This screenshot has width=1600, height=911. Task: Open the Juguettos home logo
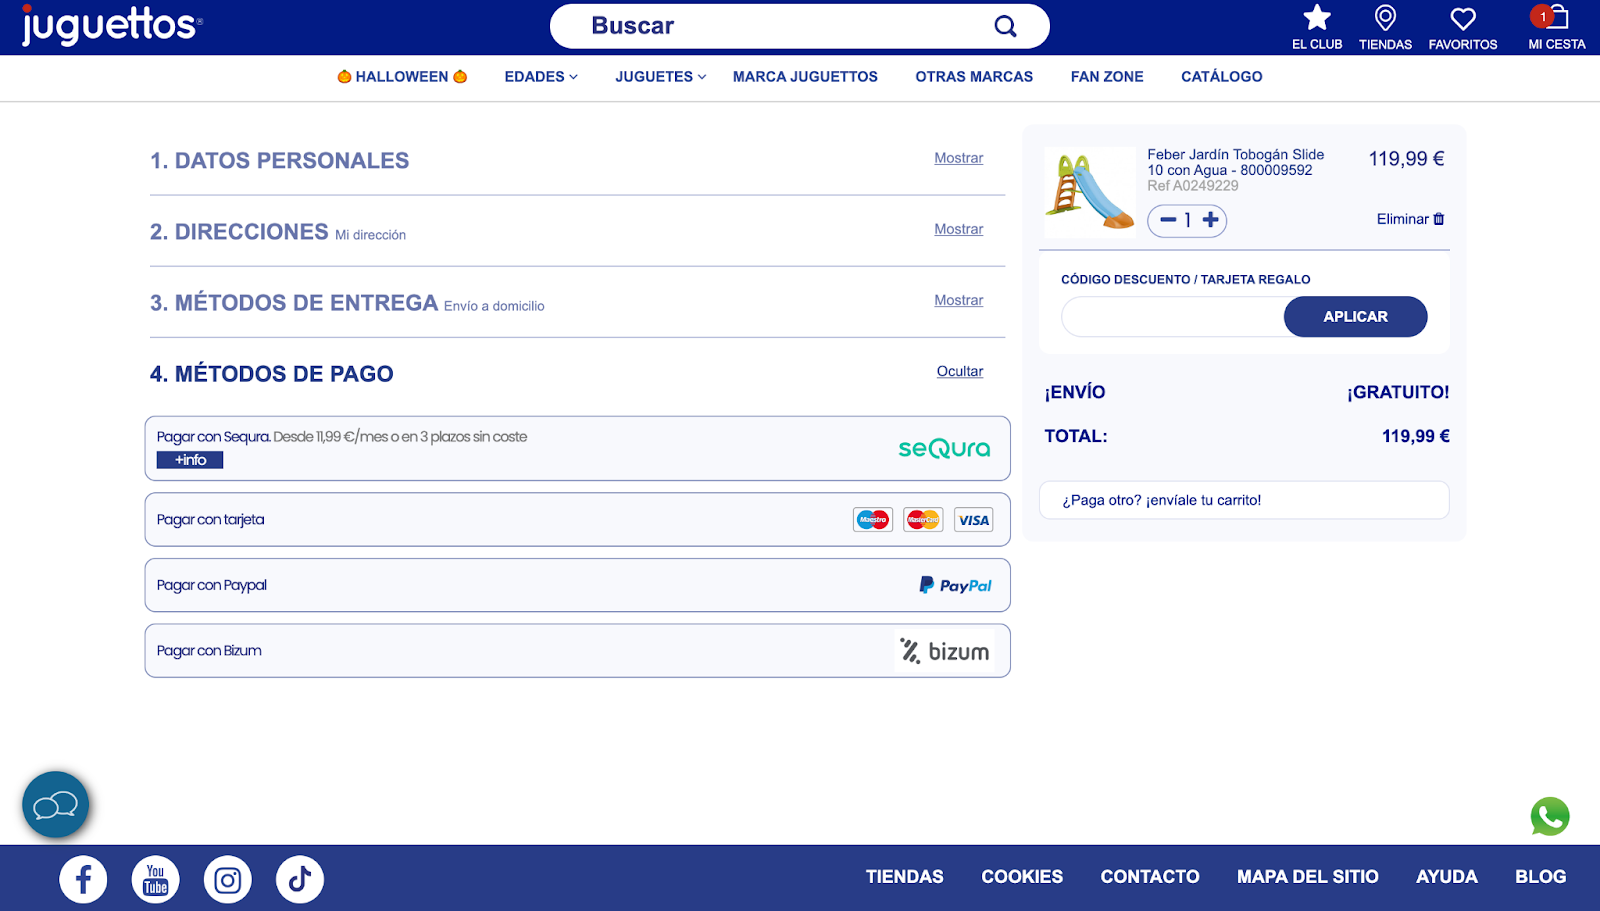point(112,25)
